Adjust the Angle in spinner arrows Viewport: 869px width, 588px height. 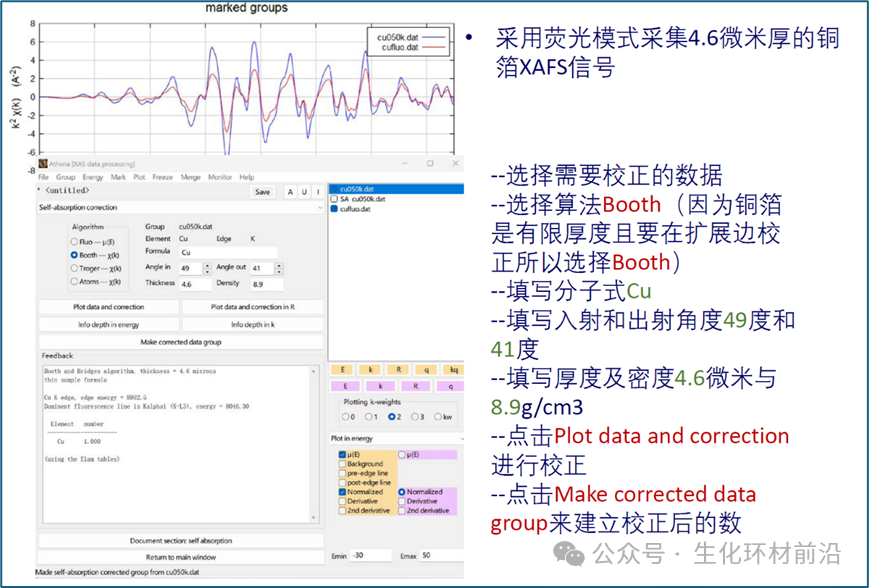click(x=208, y=268)
